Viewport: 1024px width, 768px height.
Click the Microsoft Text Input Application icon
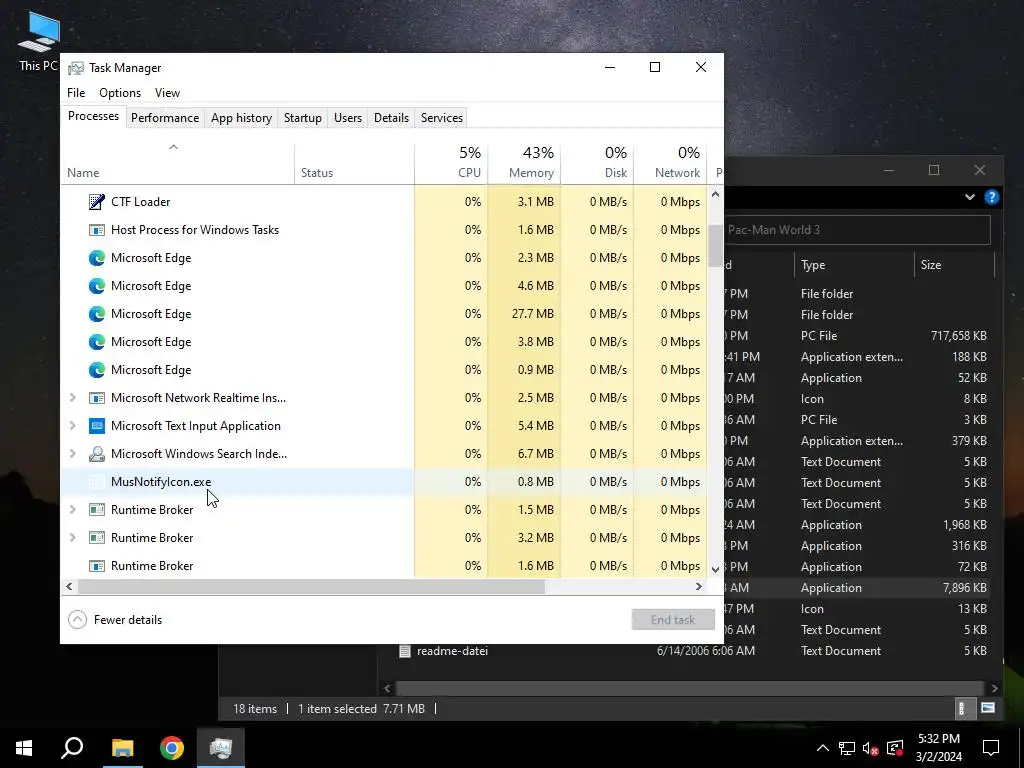97,426
